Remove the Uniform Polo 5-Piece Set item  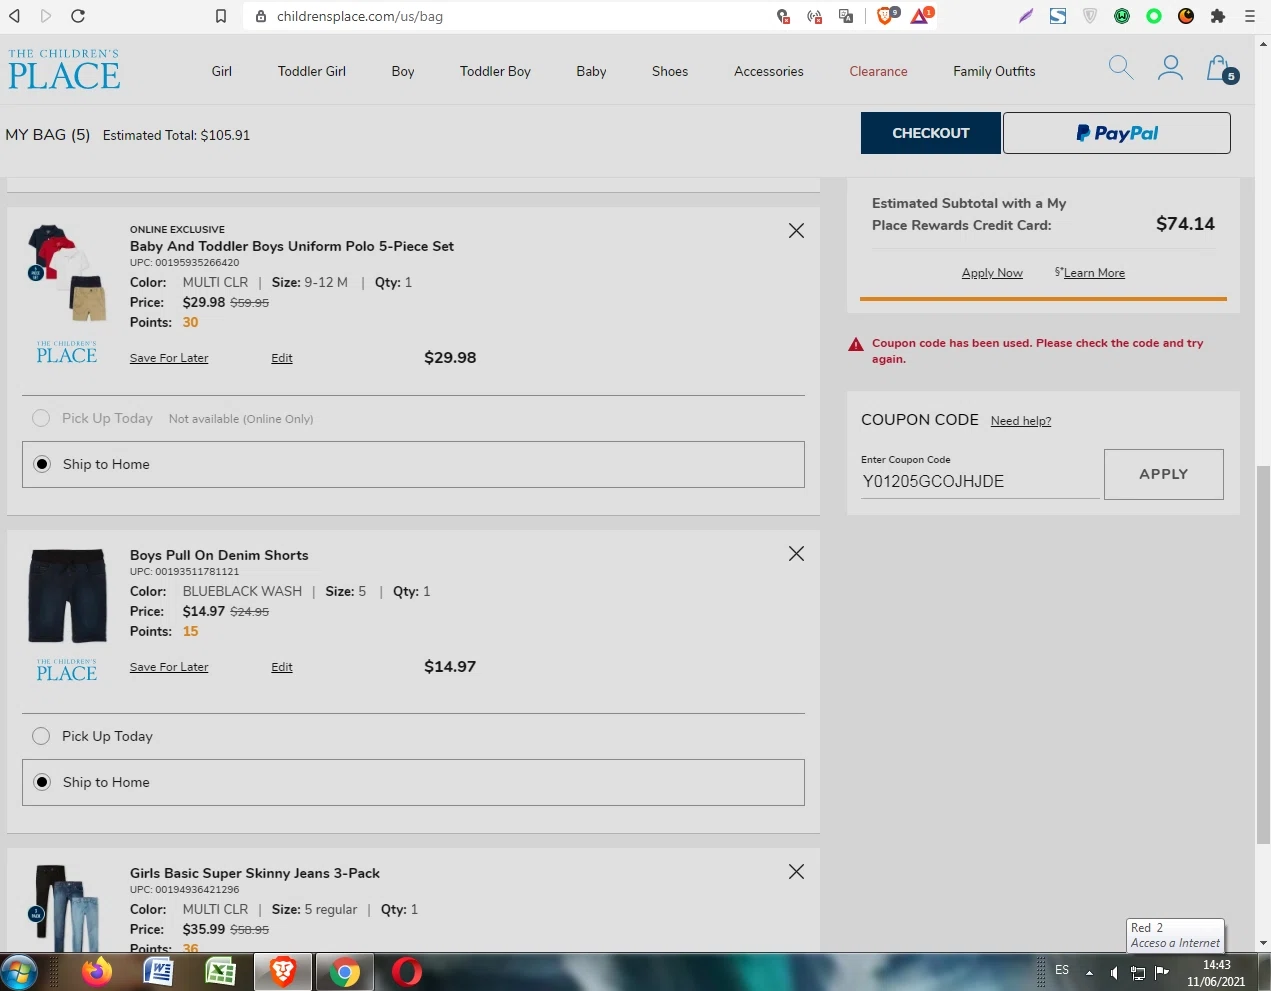pyautogui.click(x=796, y=231)
